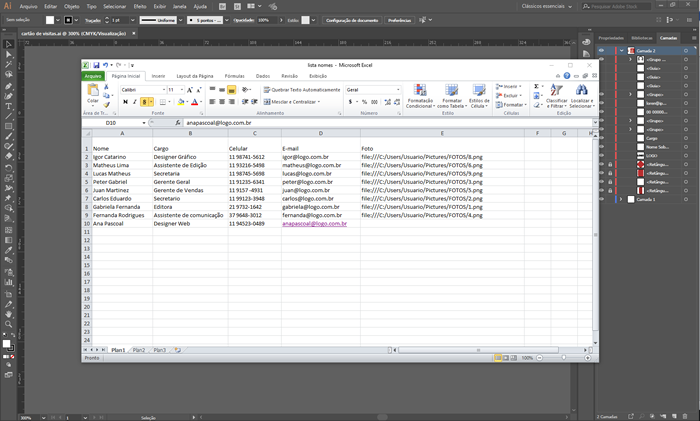
Task: Click the Save icon in Excel quick access
Action: pyautogui.click(x=96, y=65)
